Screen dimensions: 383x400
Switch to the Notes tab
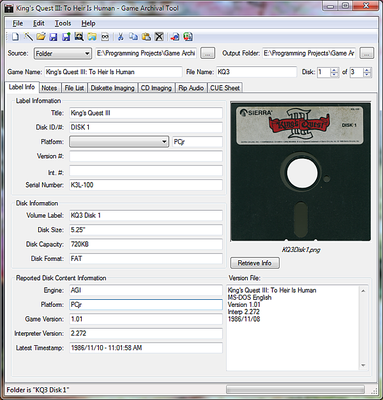click(49, 88)
